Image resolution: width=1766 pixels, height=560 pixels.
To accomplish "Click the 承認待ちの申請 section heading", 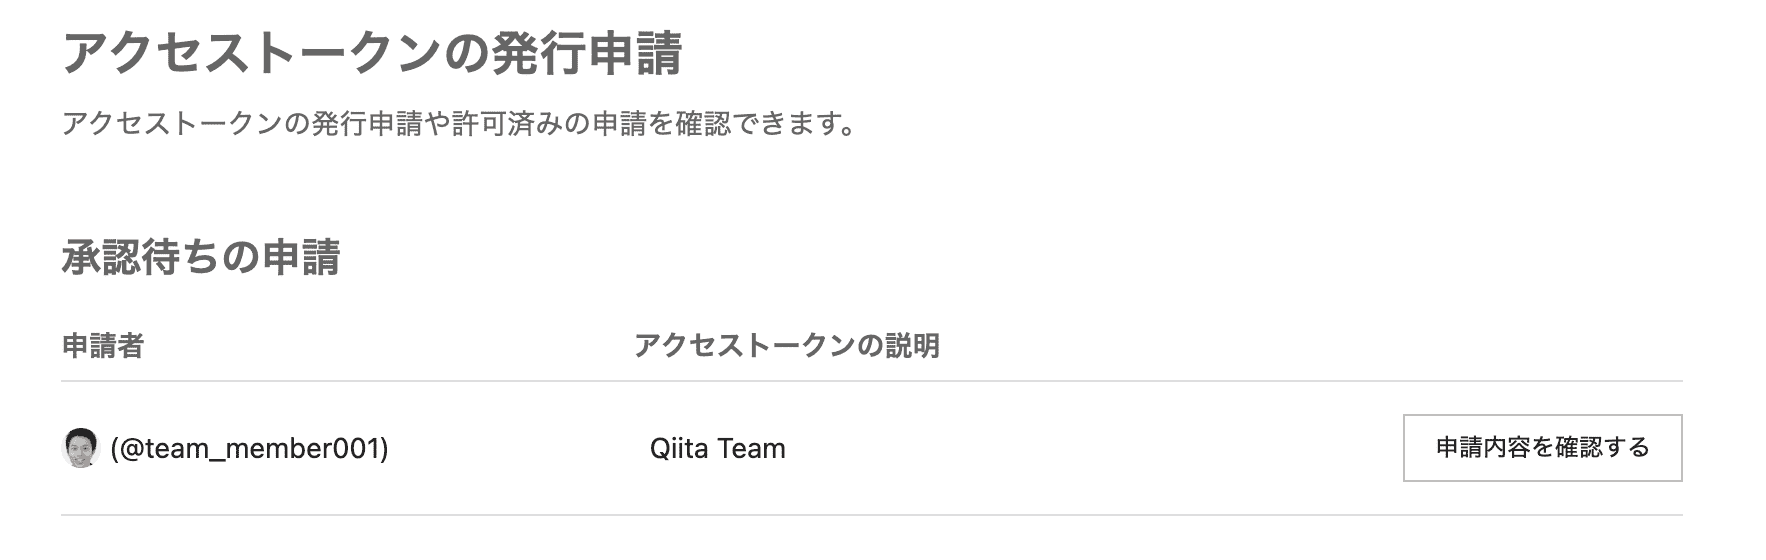I will (x=201, y=257).
